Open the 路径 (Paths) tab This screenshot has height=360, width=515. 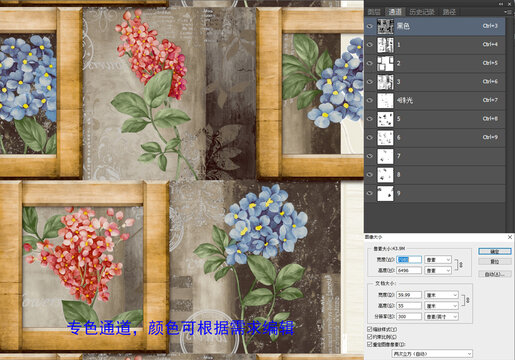pos(449,12)
